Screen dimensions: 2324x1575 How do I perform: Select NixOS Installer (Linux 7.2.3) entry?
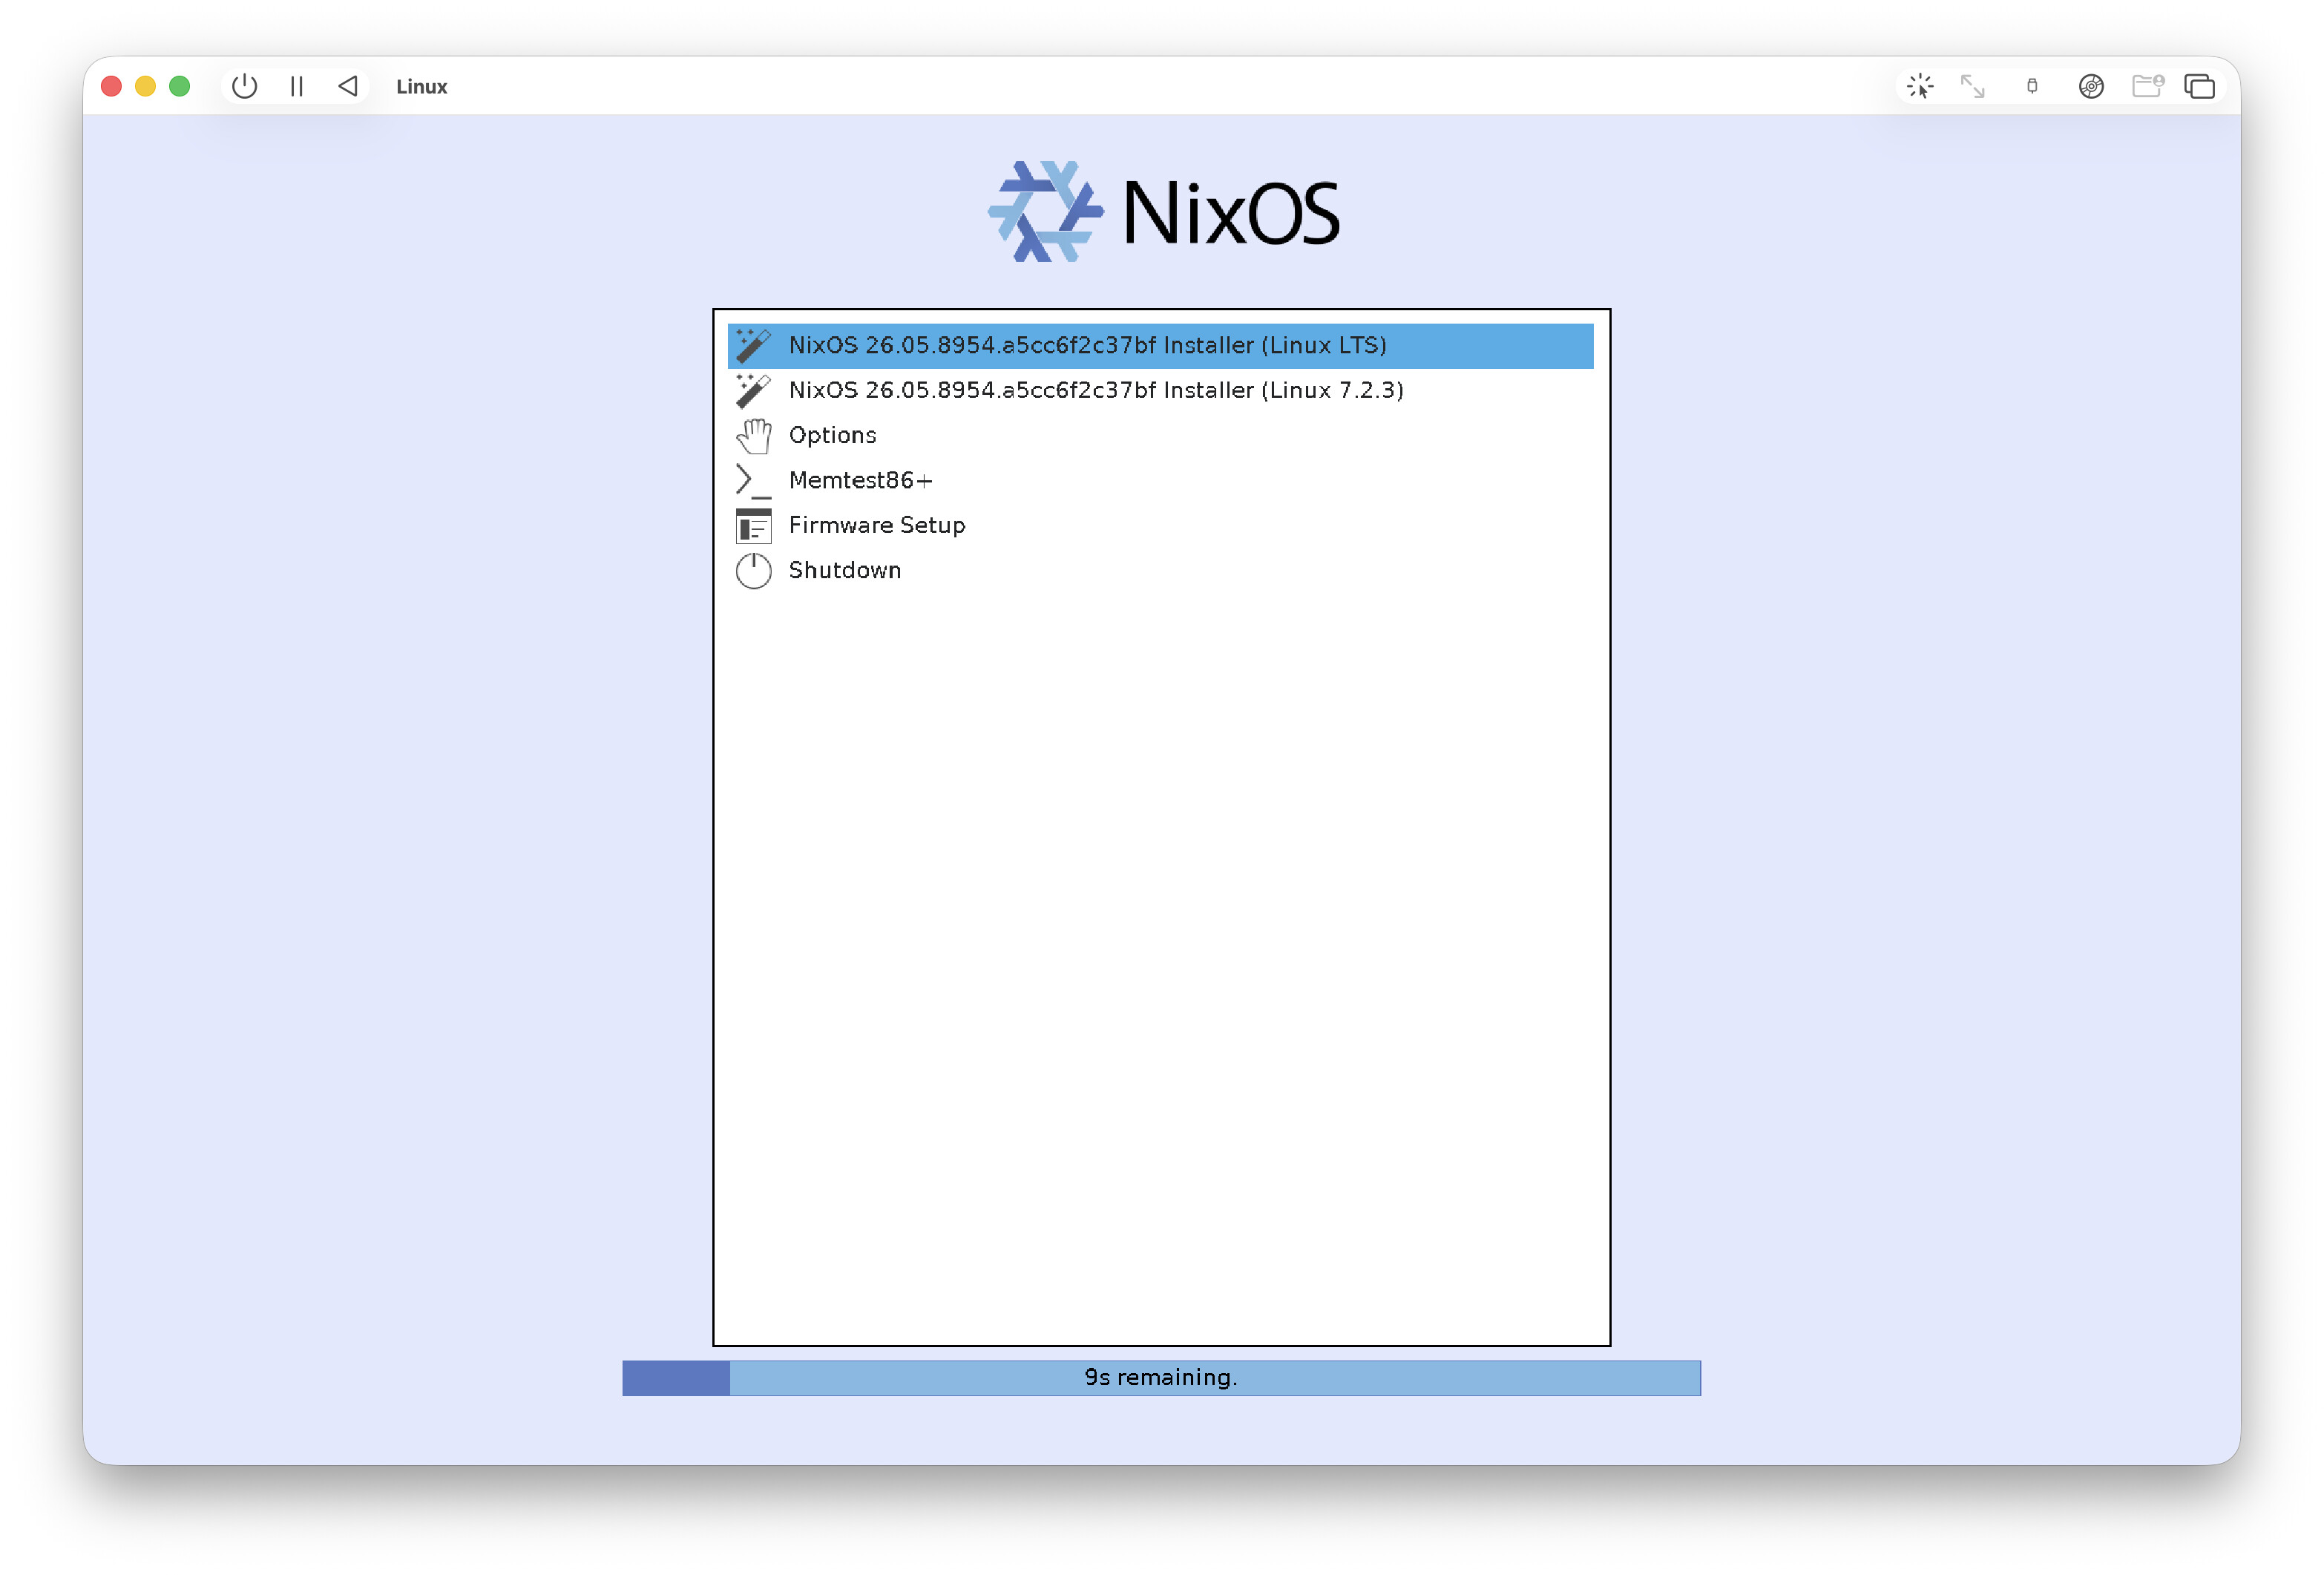click(1160, 390)
